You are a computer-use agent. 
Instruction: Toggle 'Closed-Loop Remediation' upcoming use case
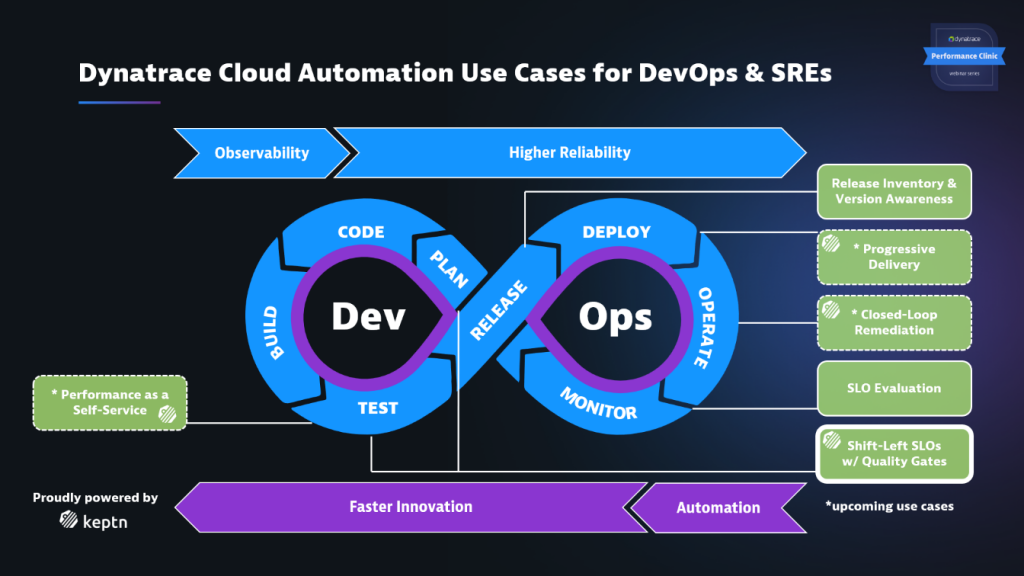click(894, 322)
